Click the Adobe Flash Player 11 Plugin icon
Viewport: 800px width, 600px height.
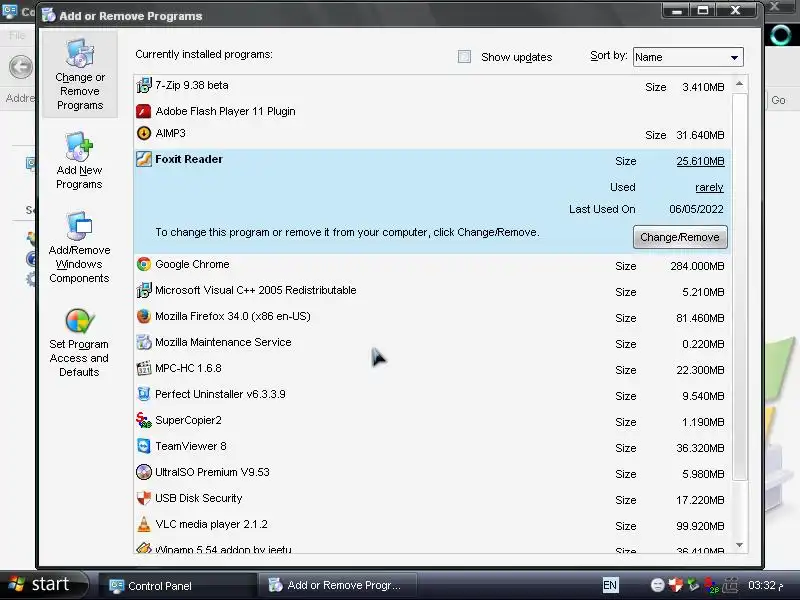144,111
